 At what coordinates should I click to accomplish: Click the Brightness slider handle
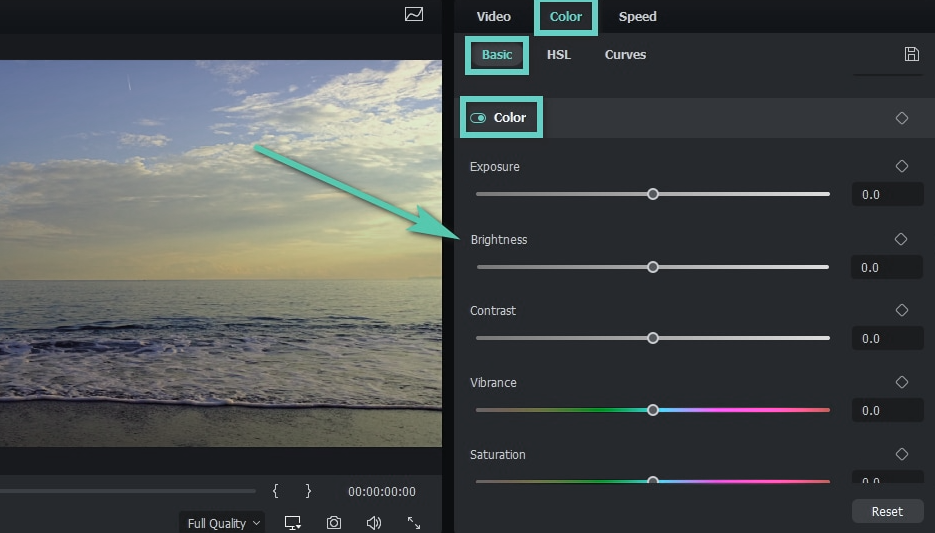(653, 267)
